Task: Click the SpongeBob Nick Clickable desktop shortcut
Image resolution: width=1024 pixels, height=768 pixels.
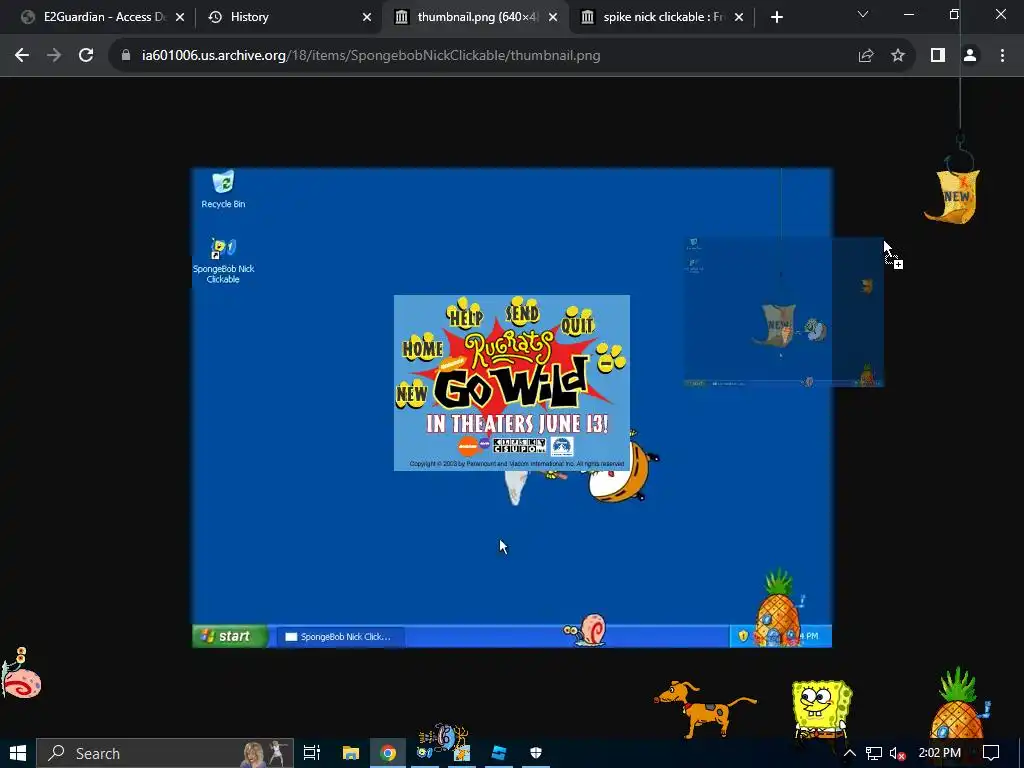Action: (223, 261)
